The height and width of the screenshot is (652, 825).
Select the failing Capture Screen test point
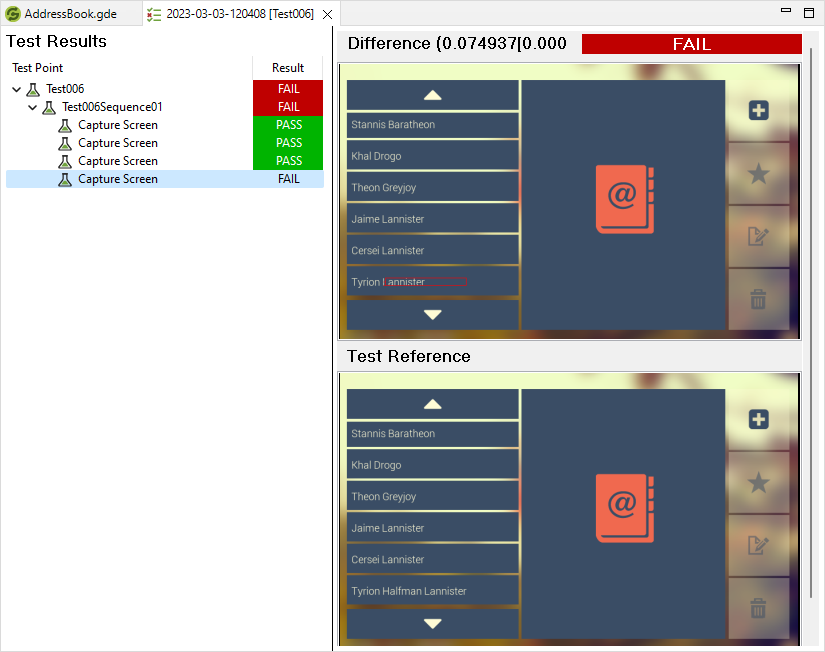pyautogui.click(x=117, y=179)
